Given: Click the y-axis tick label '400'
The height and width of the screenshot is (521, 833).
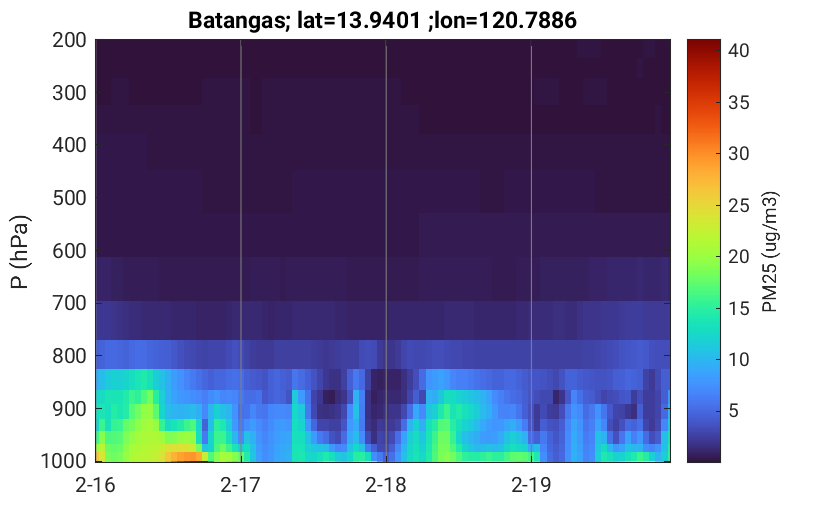Looking at the screenshot, I should point(69,145).
